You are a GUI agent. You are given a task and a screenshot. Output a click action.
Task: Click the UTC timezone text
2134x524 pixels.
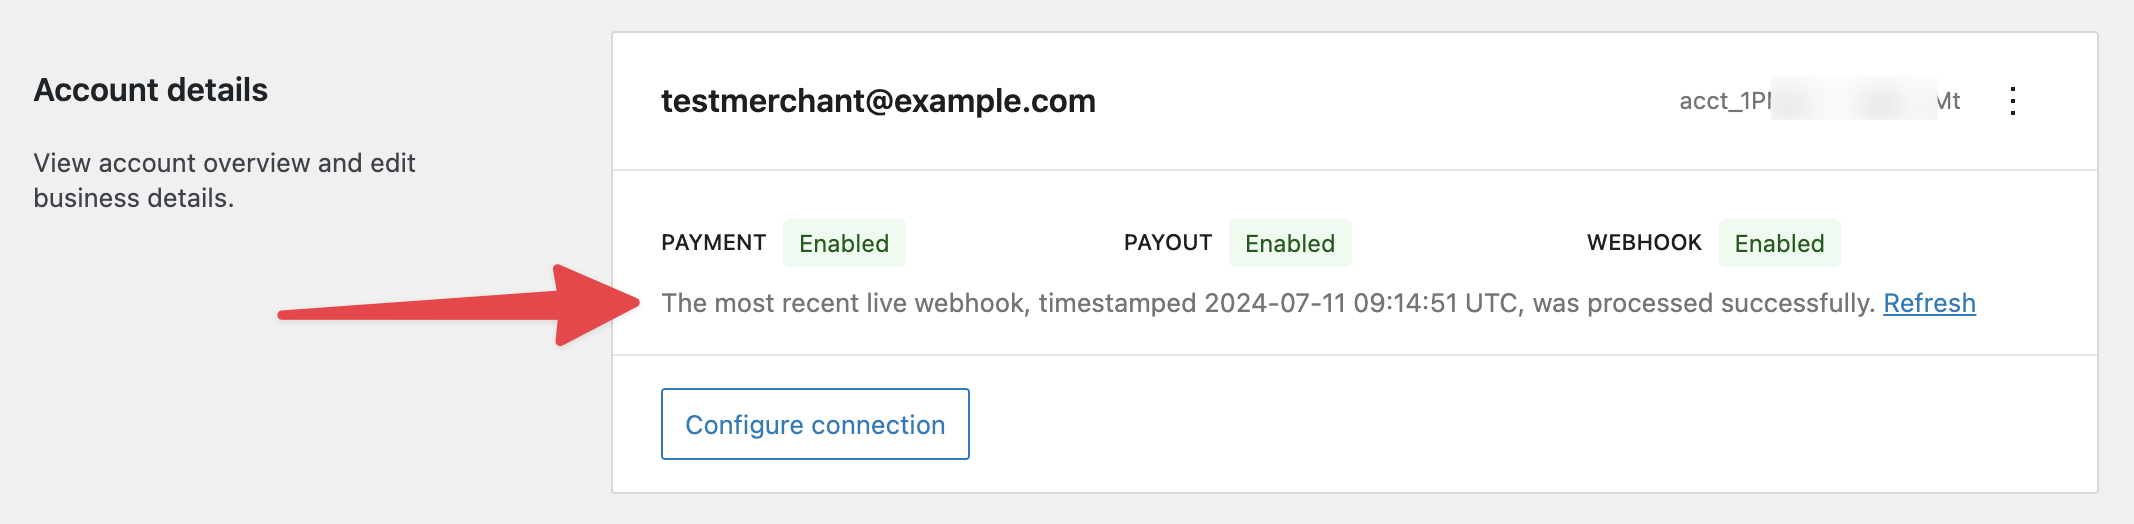[x=1493, y=303]
